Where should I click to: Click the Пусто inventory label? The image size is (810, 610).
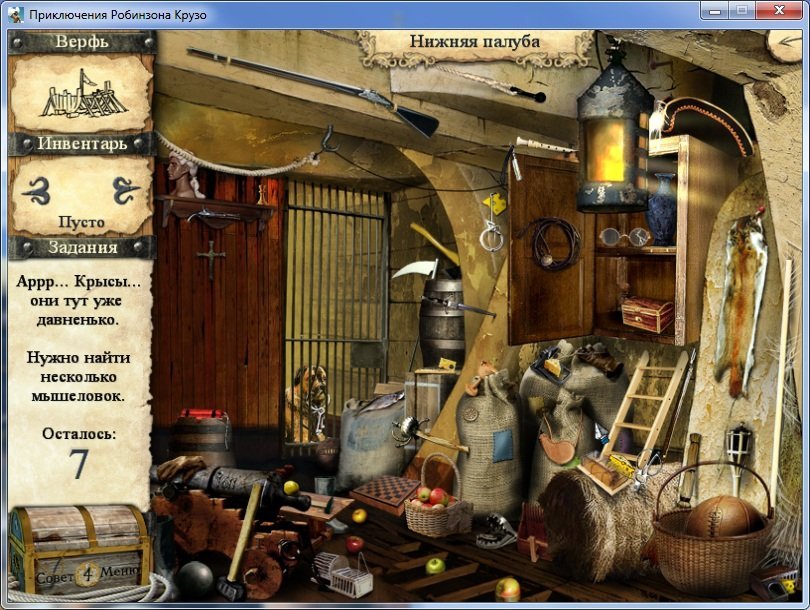pos(82,222)
